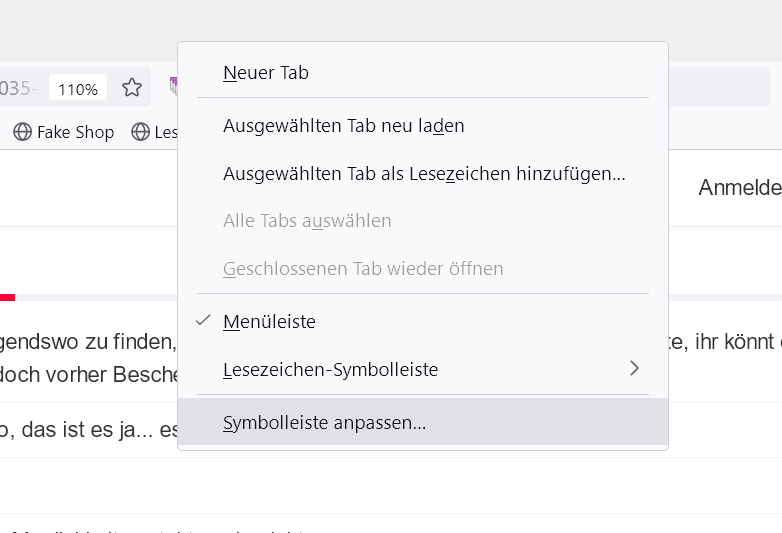
Task: Click the Lesezeichen-Symbolleiste menu label
Action: [x=330, y=370]
